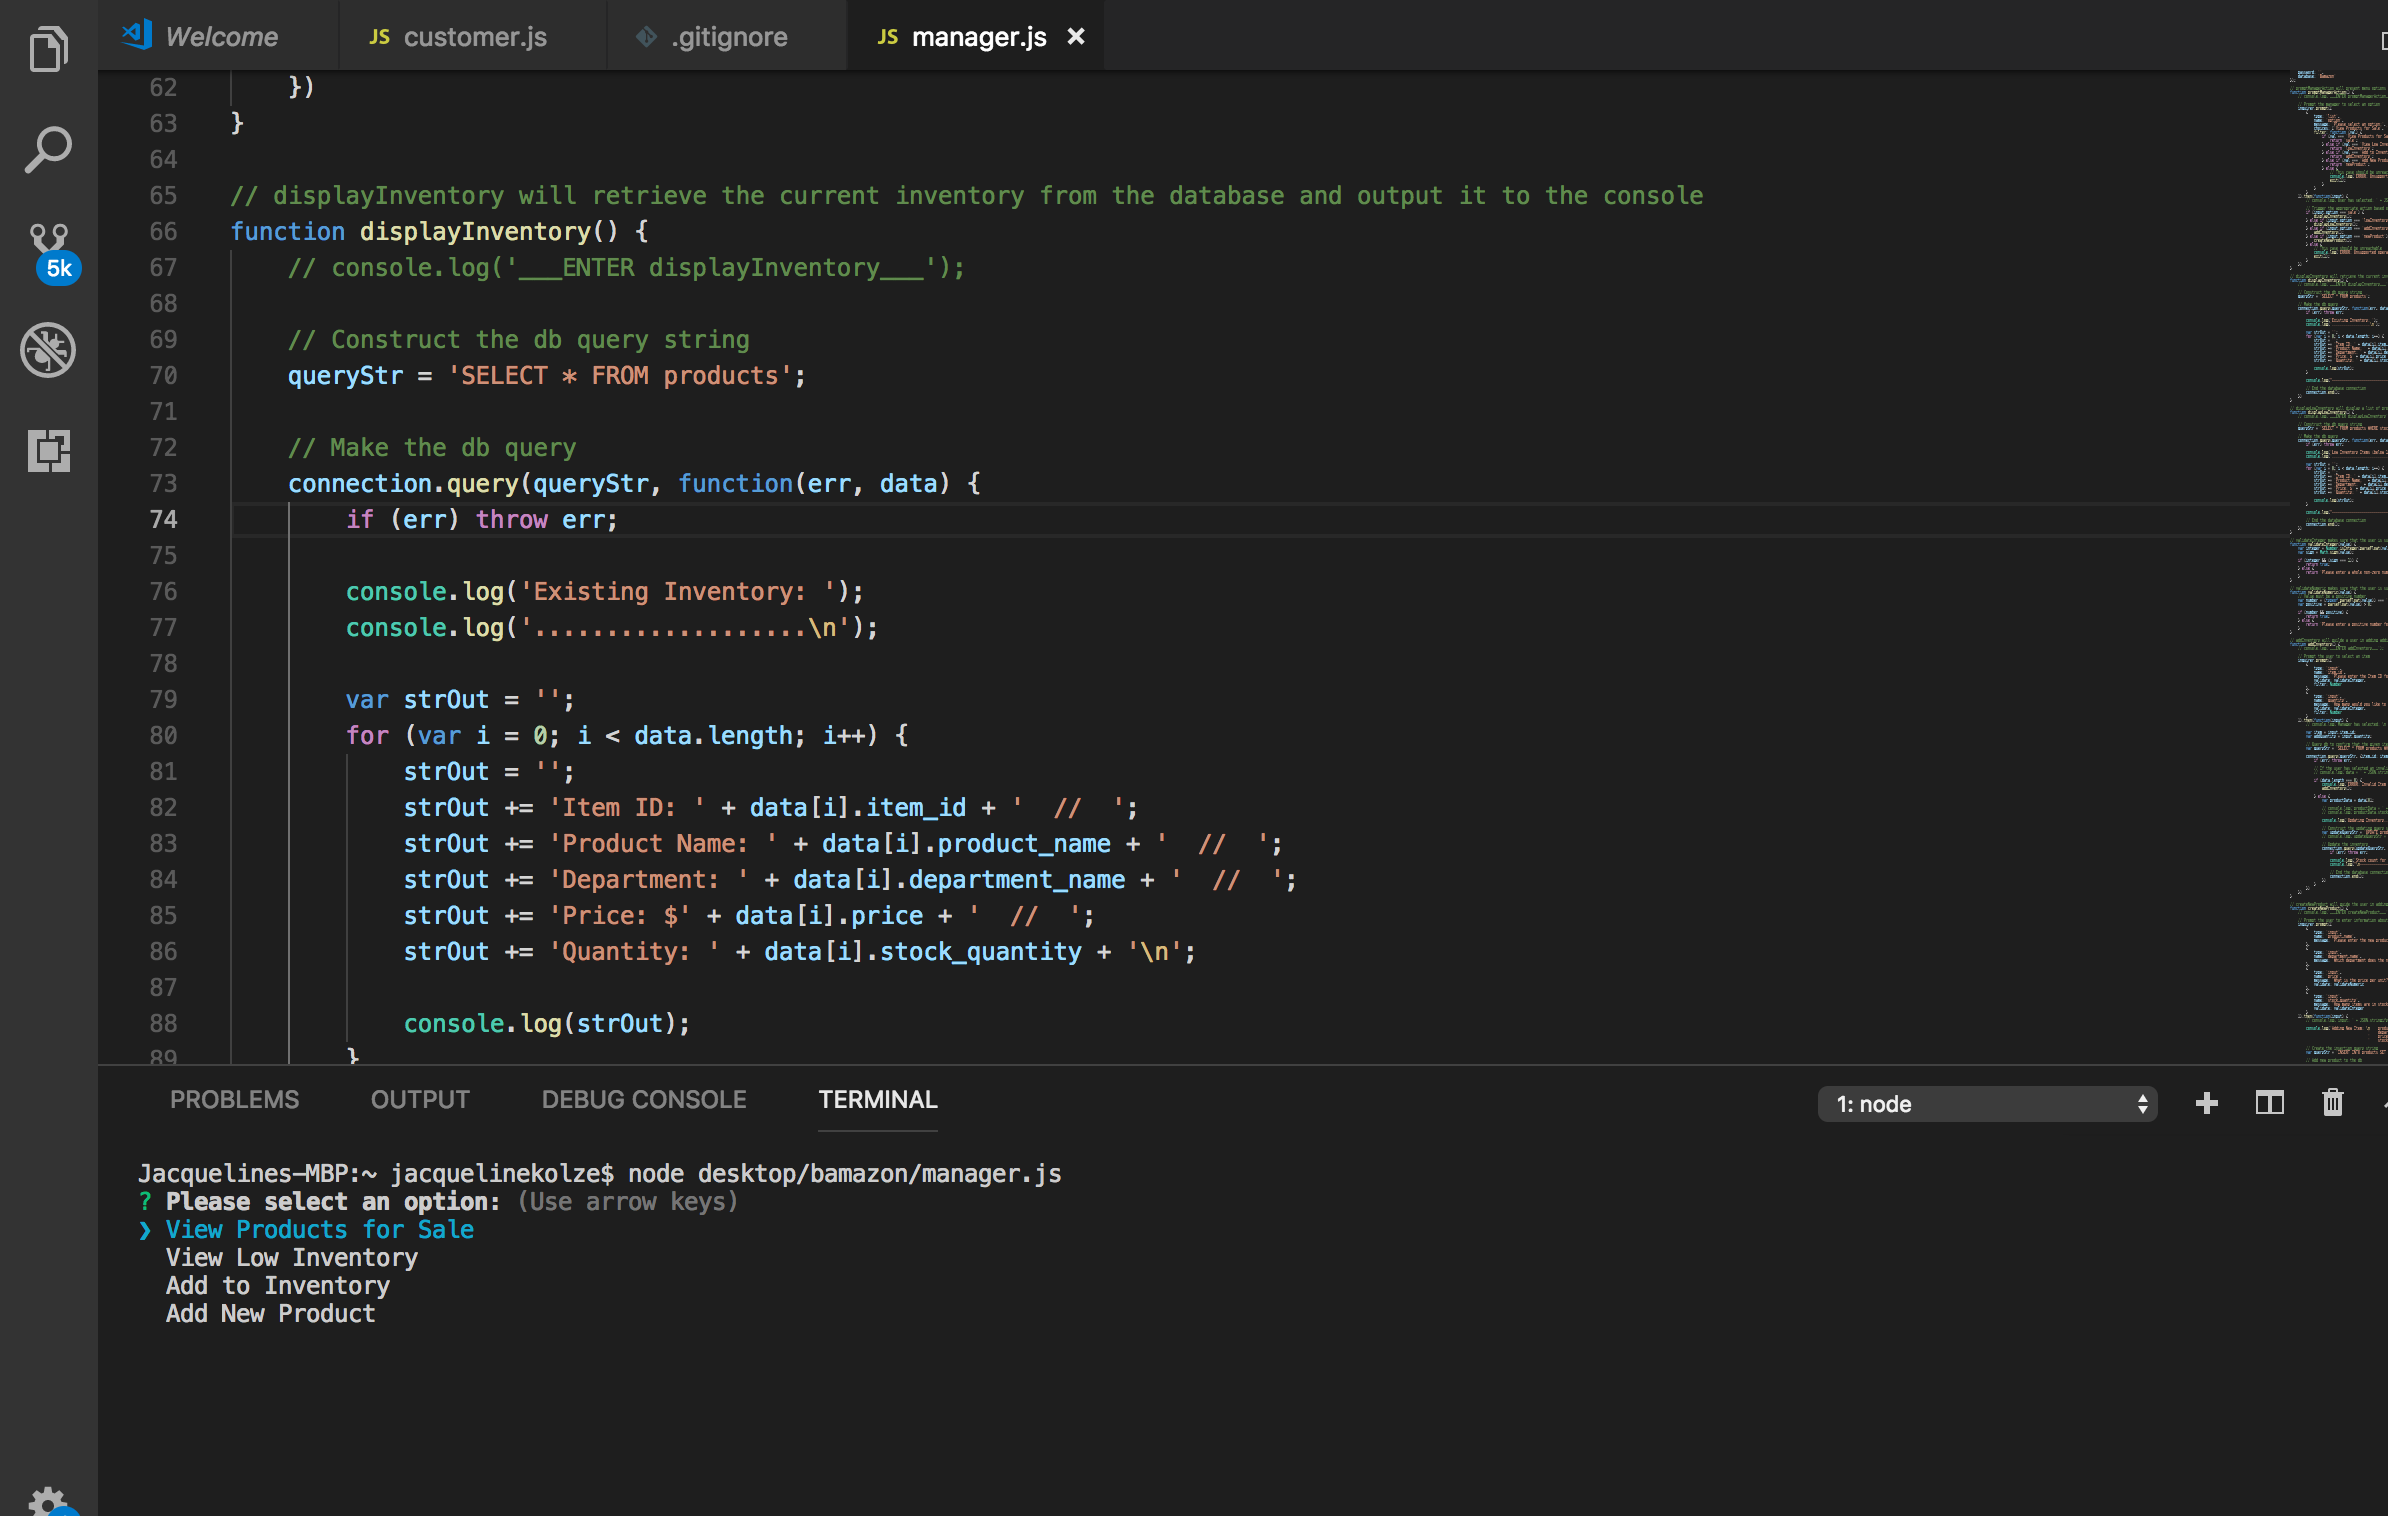Click 'Add New Product' in terminal

(271, 1314)
